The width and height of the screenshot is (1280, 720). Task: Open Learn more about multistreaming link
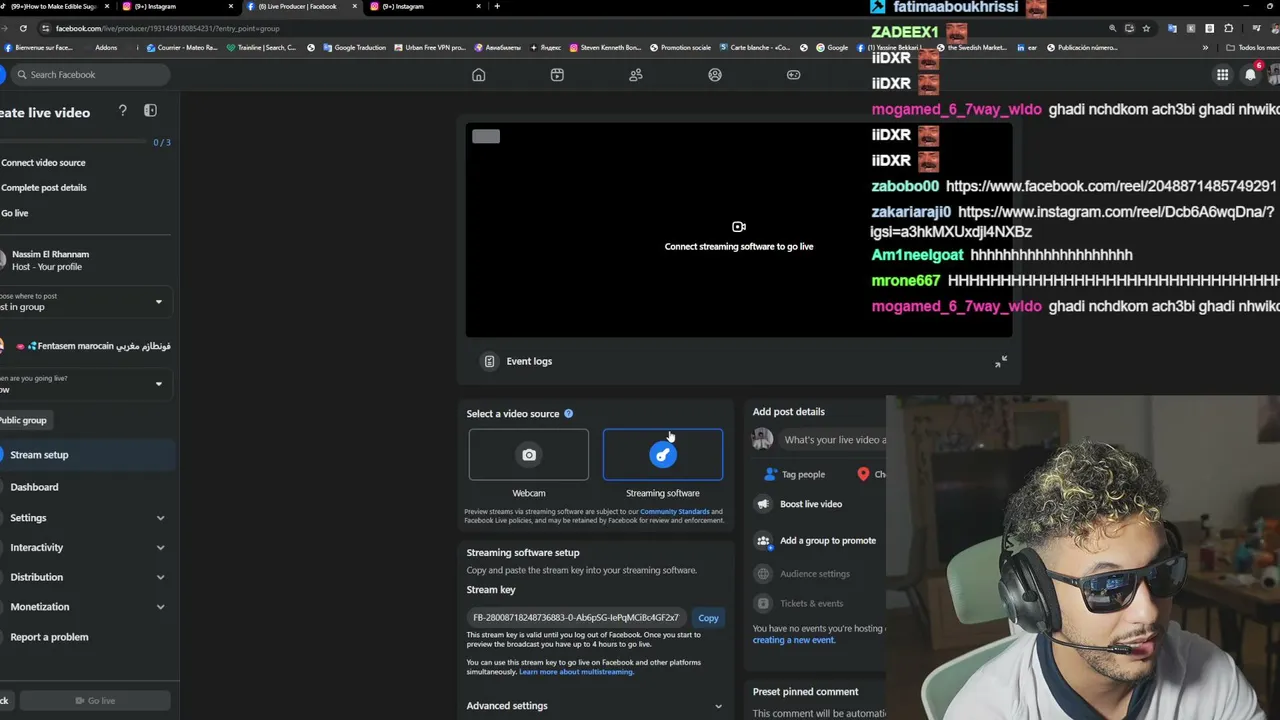[576, 672]
